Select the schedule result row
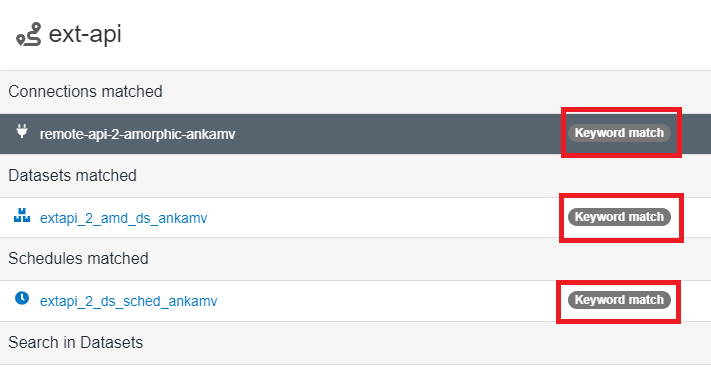The width and height of the screenshot is (711, 370). pyautogui.click(x=356, y=301)
